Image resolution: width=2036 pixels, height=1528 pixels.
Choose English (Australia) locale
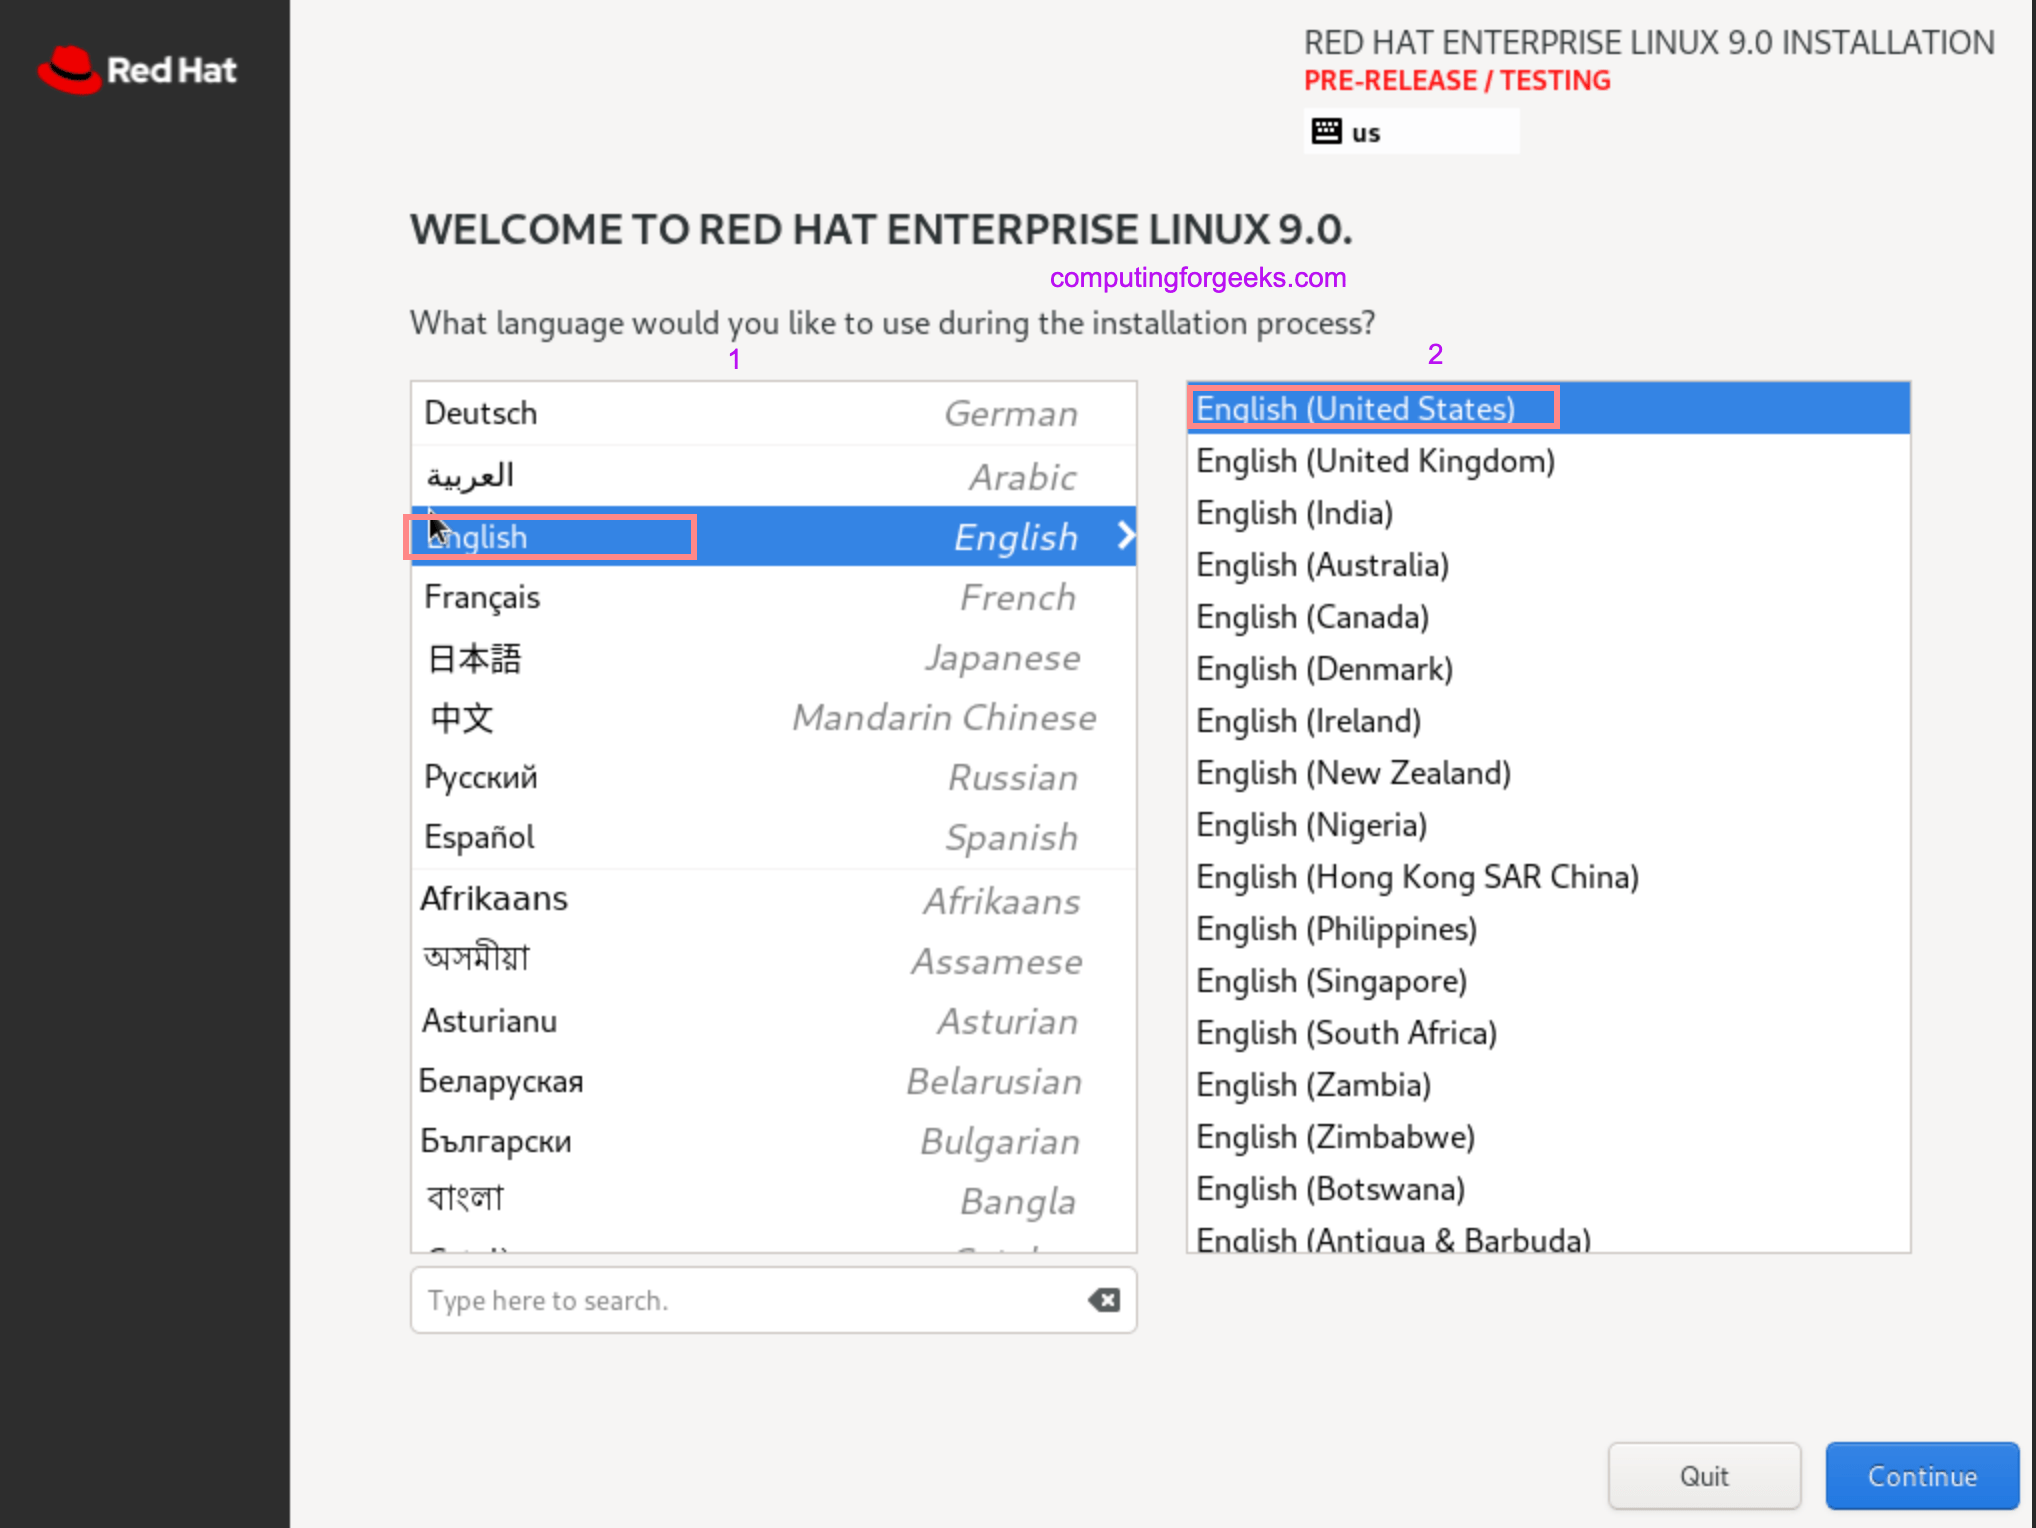coord(1548,565)
